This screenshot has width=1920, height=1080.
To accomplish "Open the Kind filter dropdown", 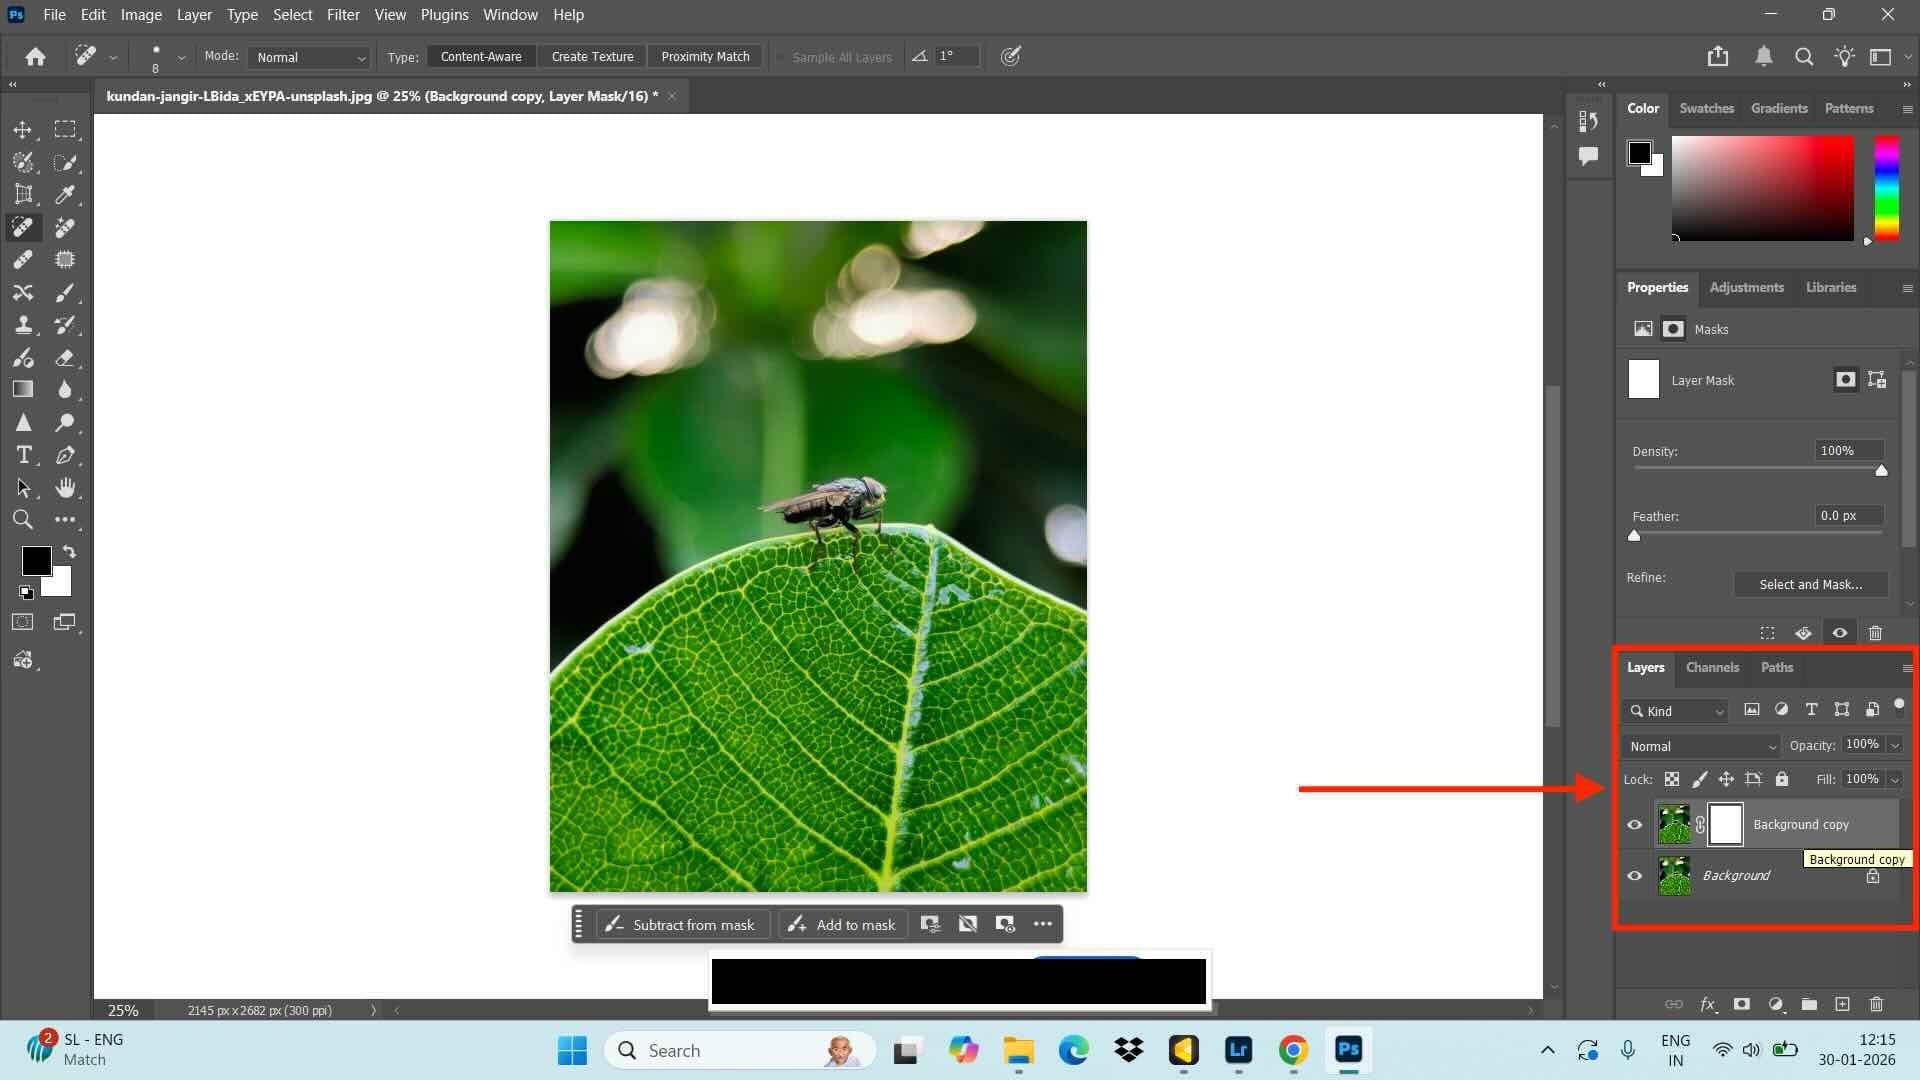I will pos(1675,711).
